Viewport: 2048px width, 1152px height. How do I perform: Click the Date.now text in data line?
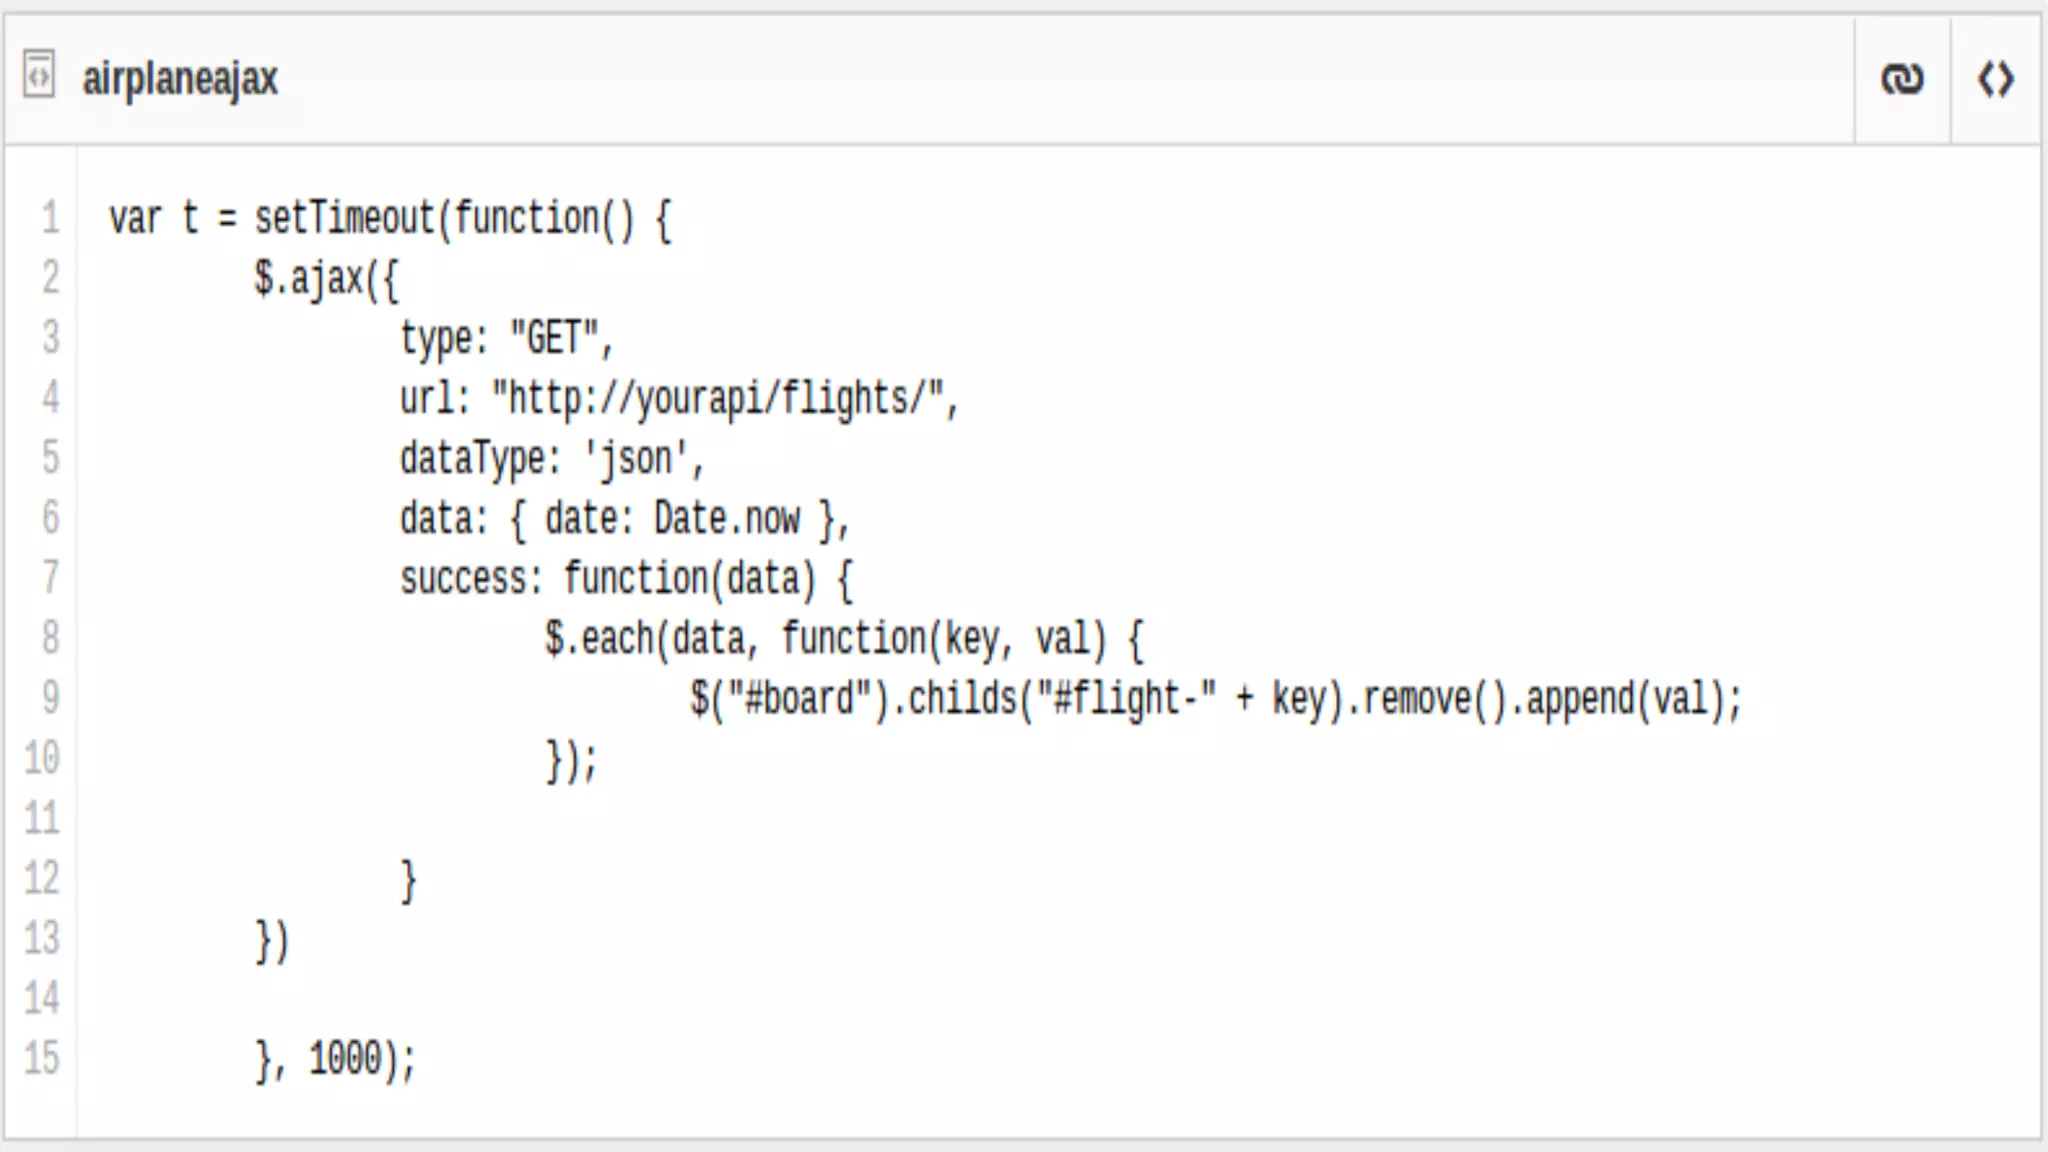[x=727, y=519]
